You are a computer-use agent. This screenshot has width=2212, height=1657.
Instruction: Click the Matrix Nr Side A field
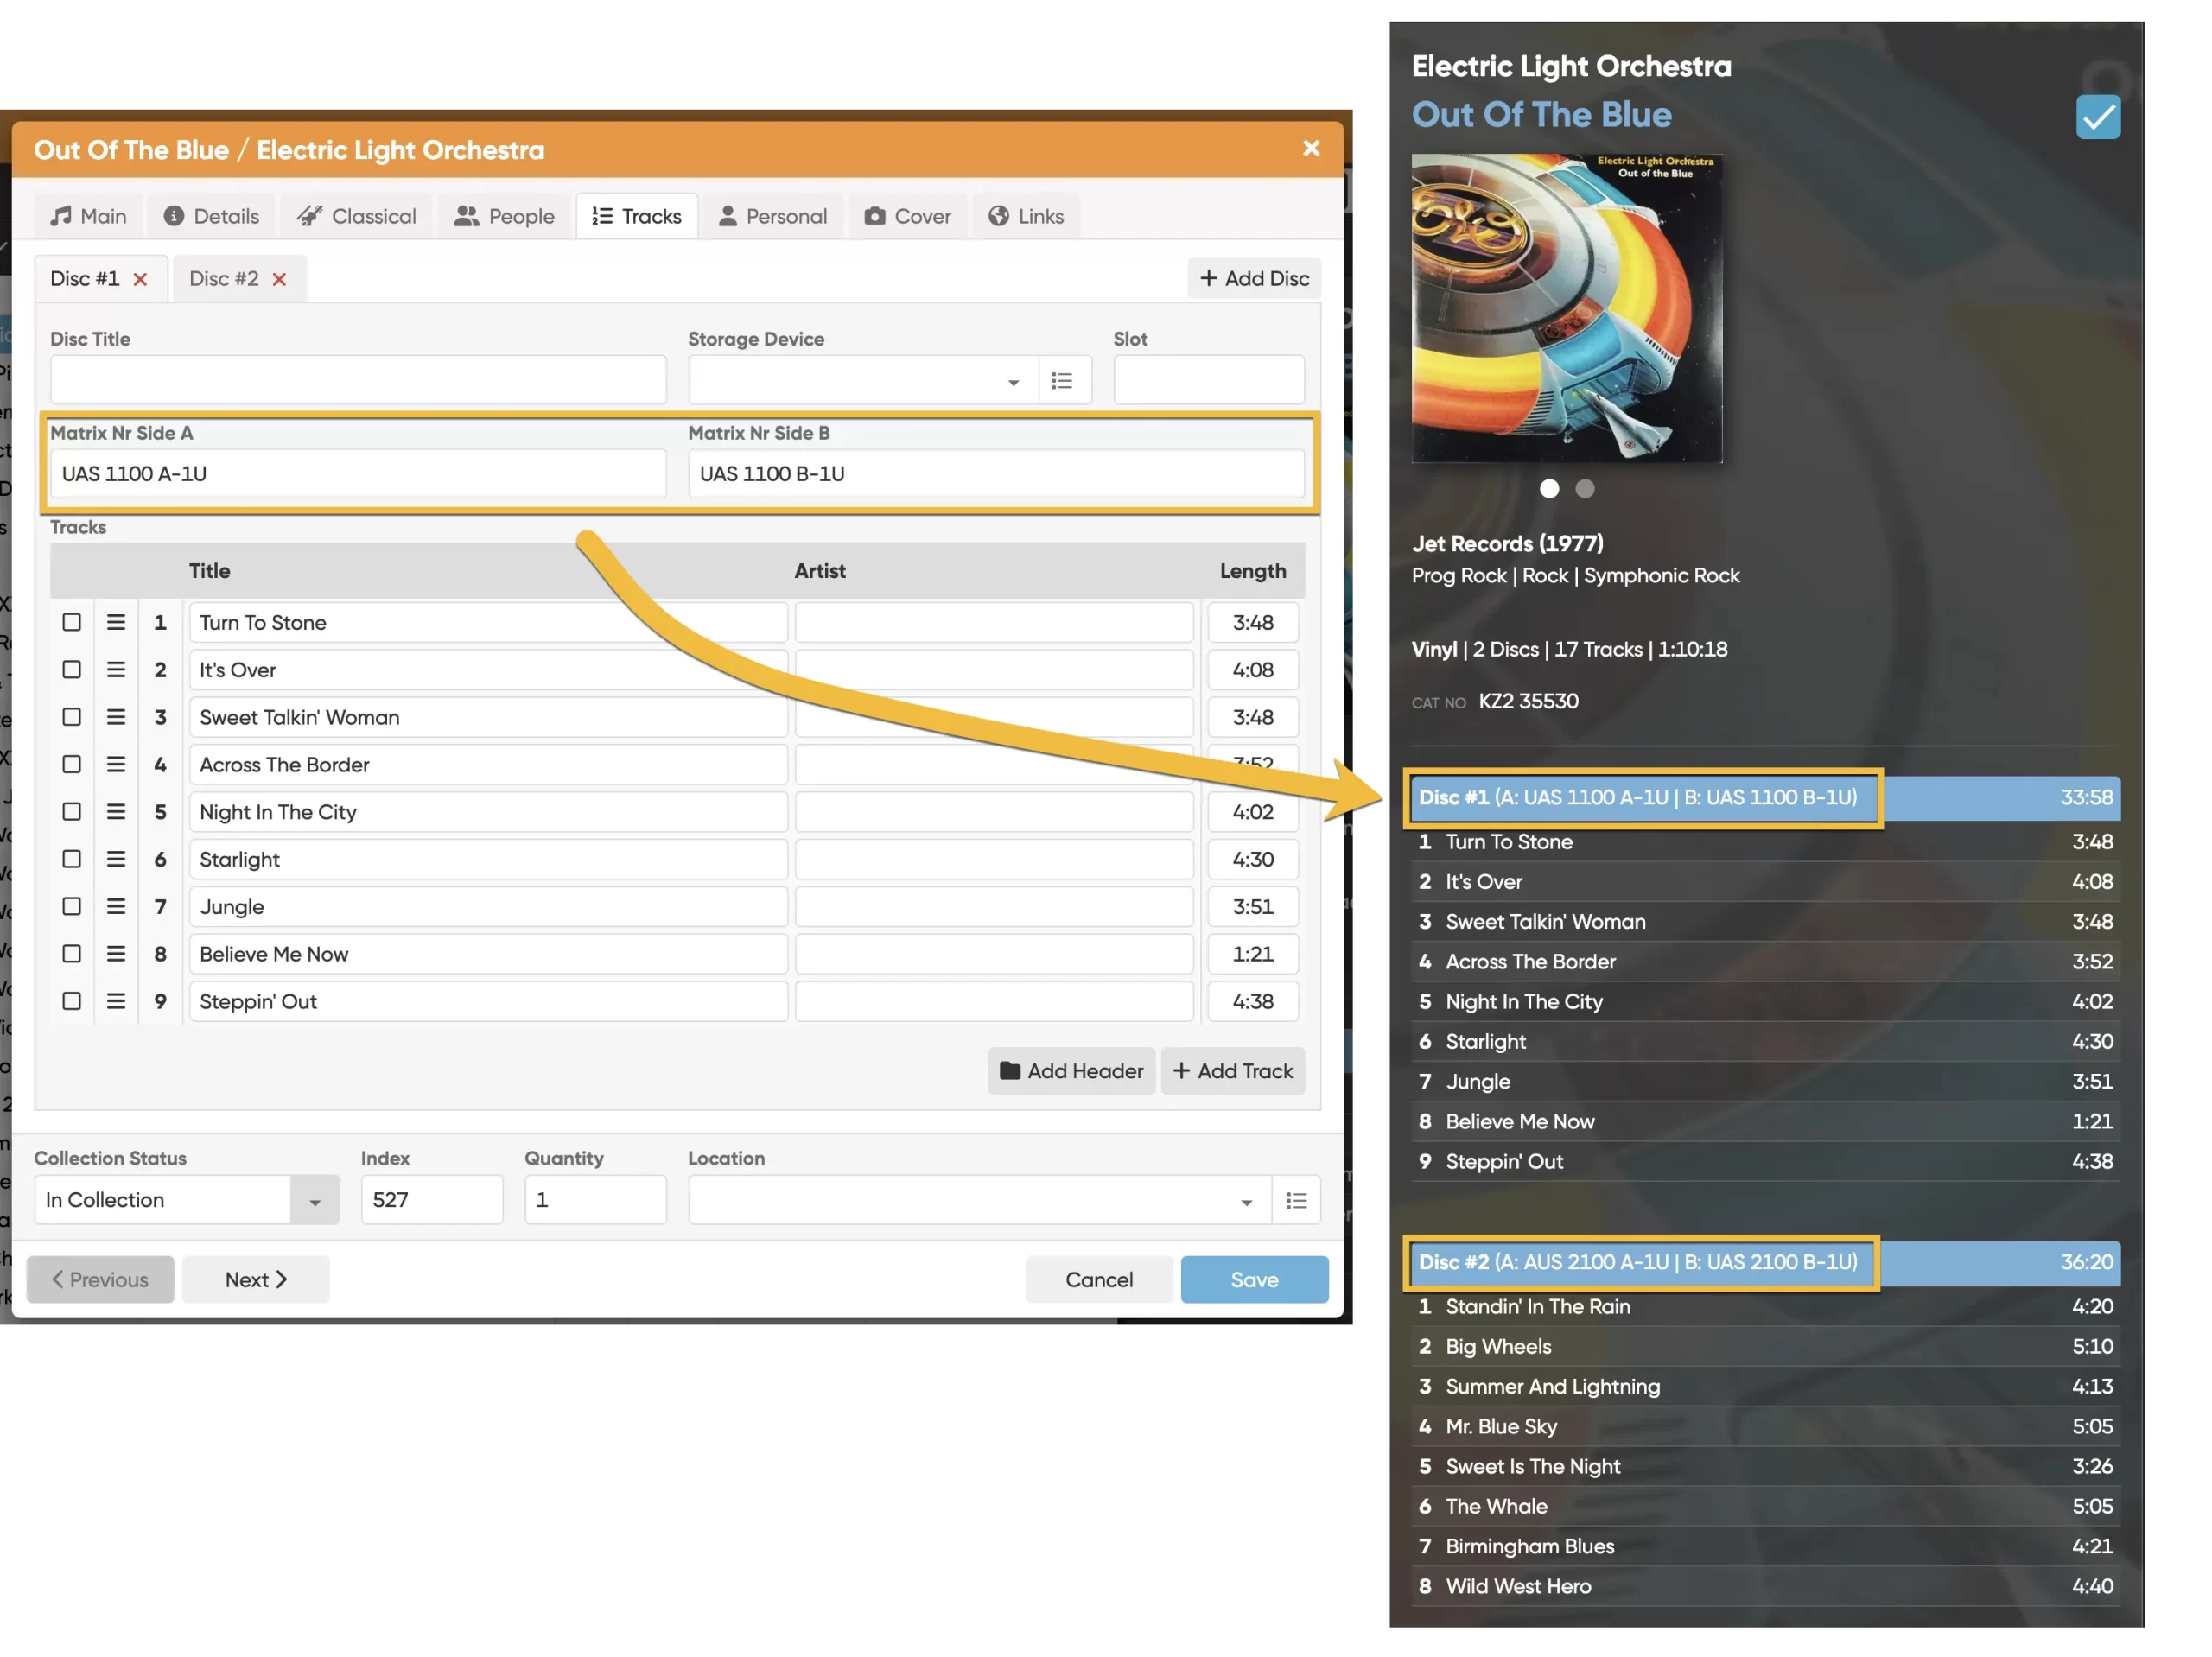(358, 474)
